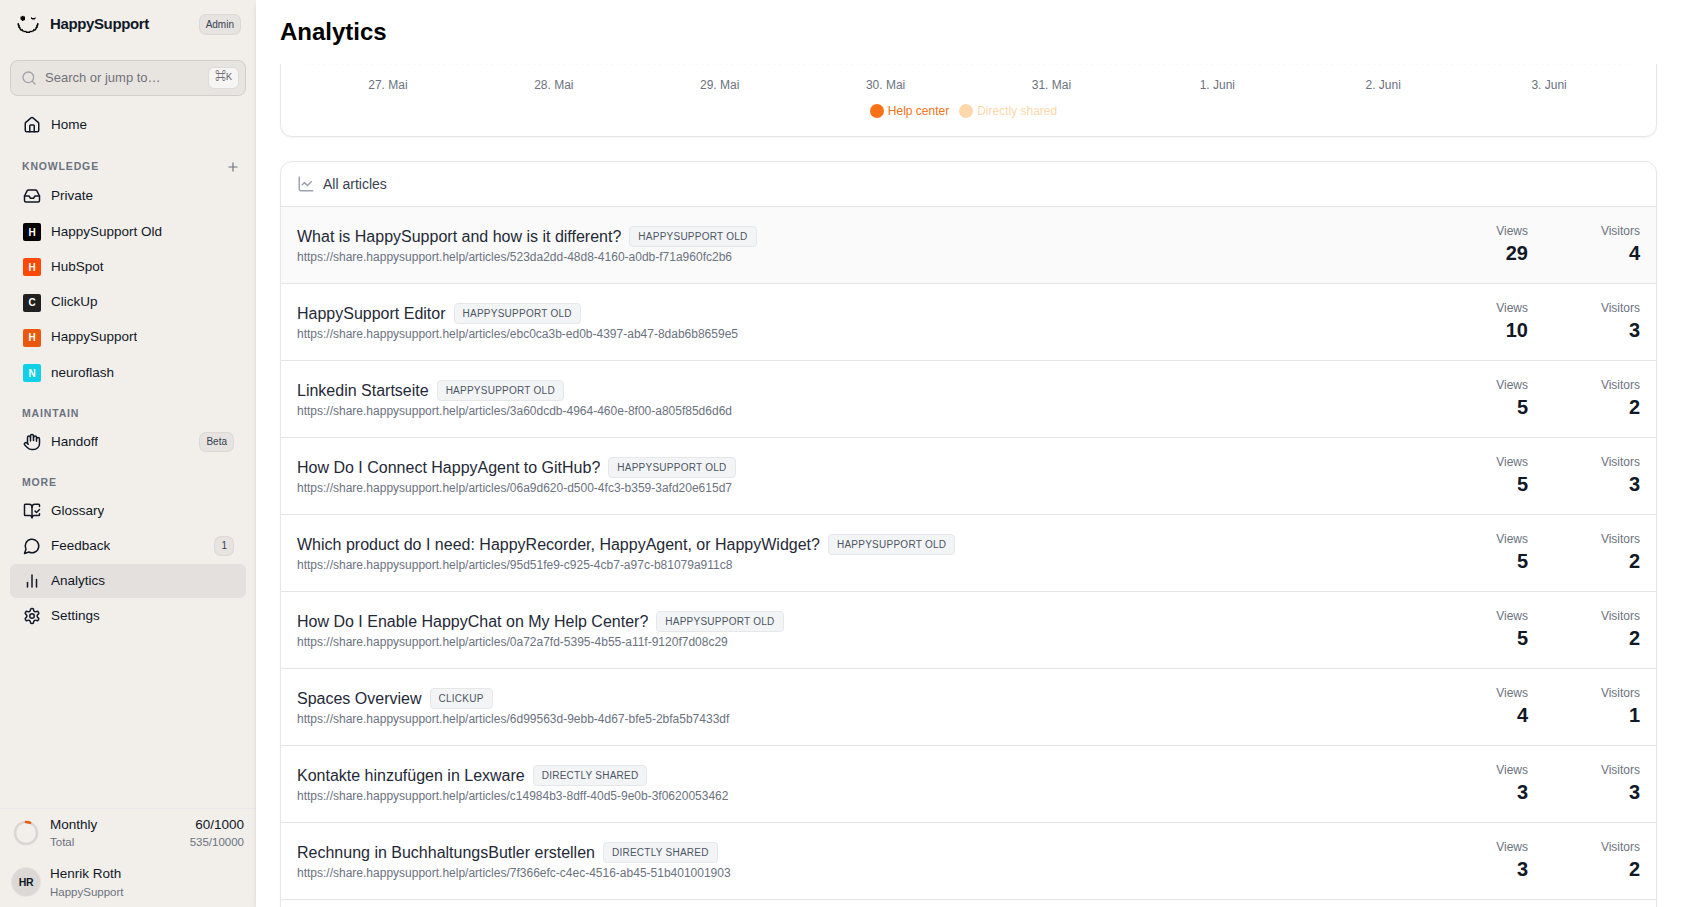Screen dimensions: 1681x907
Task: Open the neuroflash space
Action: 128,373
